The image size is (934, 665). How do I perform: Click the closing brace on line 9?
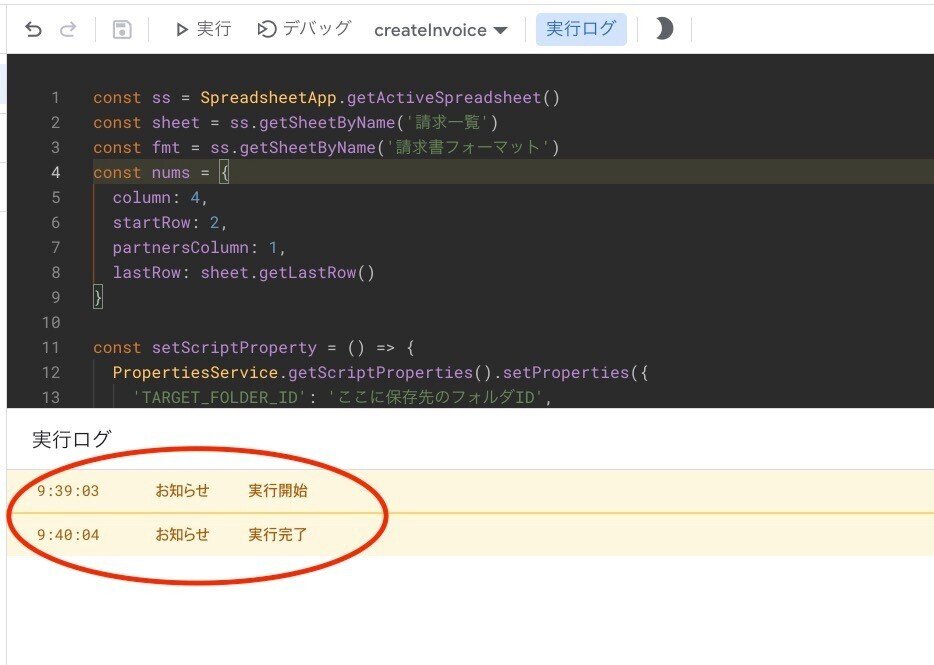98,297
